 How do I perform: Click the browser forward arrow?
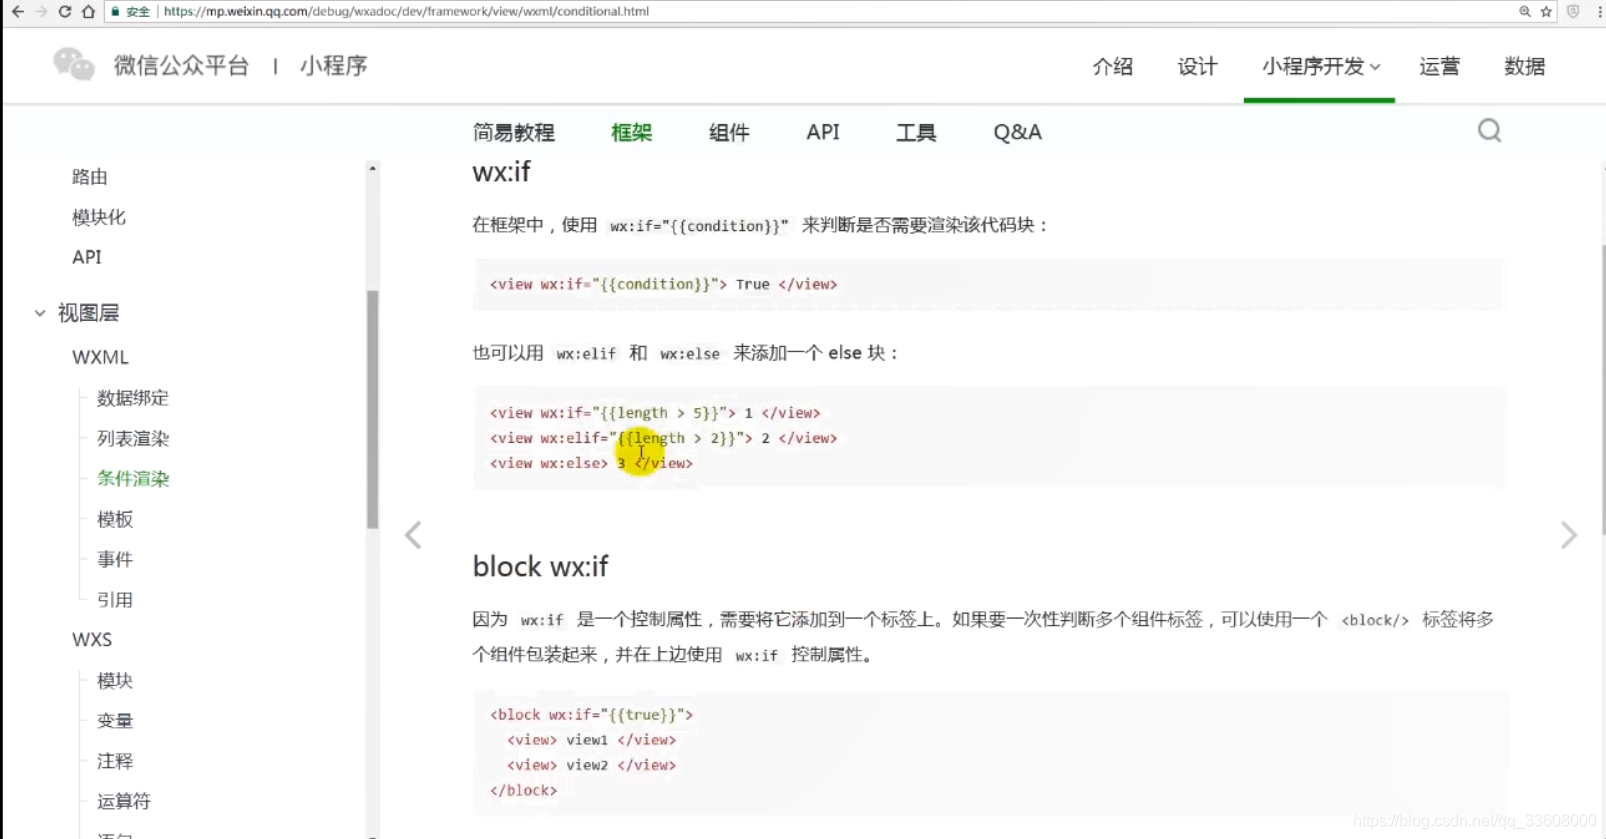(x=41, y=12)
